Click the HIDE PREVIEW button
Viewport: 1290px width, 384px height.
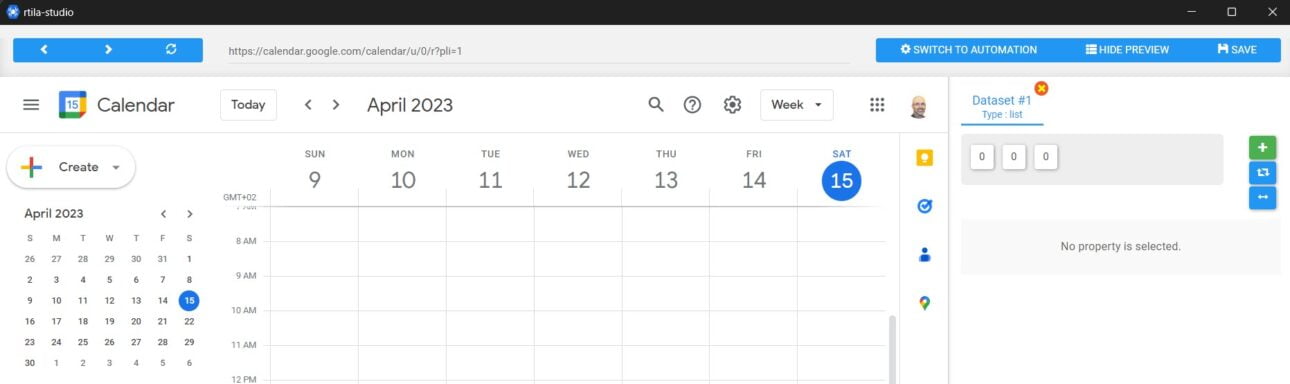coord(1127,49)
